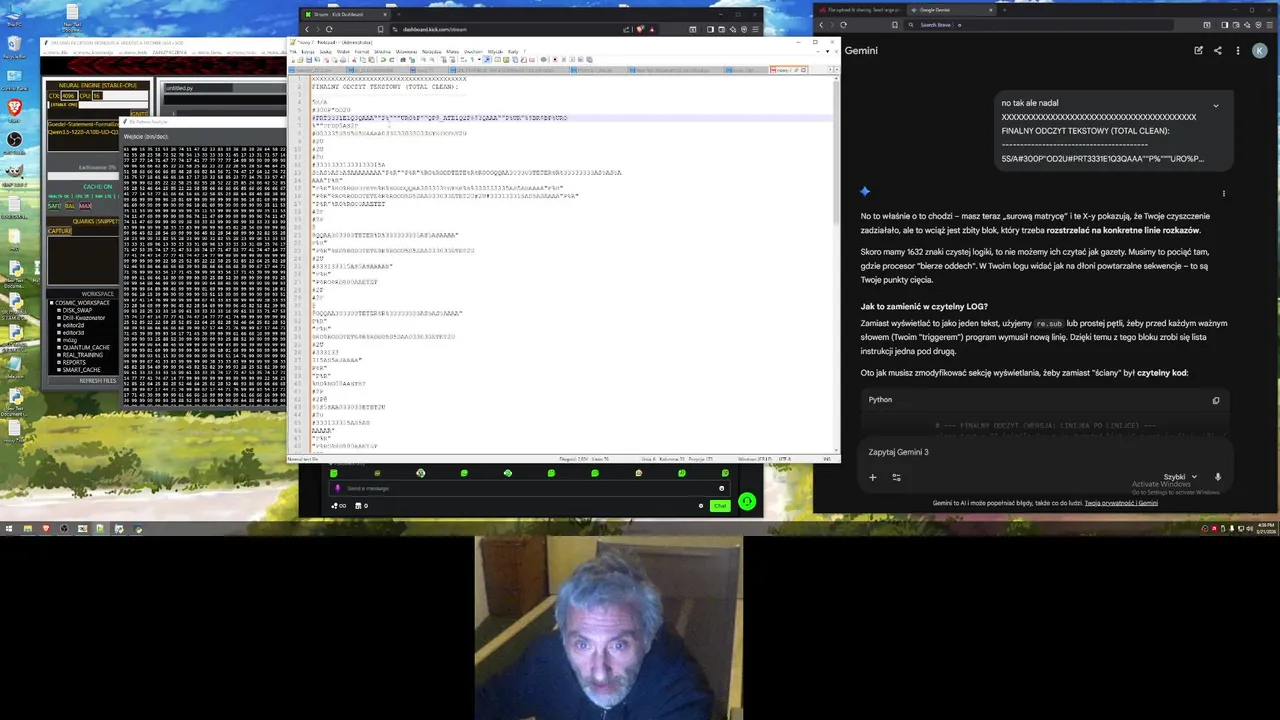Activate Gemini microphone input
The height and width of the screenshot is (720, 1280).
coord(1218,477)
